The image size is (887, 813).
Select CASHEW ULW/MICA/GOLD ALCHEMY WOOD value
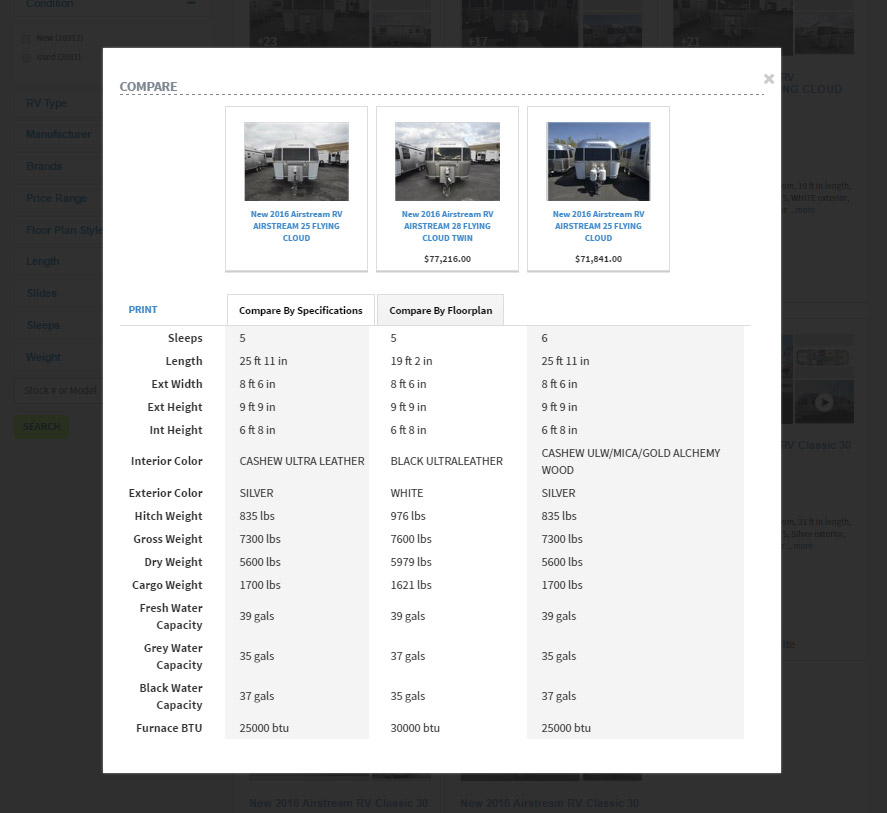pyautogui.click(x=631, y=461)
